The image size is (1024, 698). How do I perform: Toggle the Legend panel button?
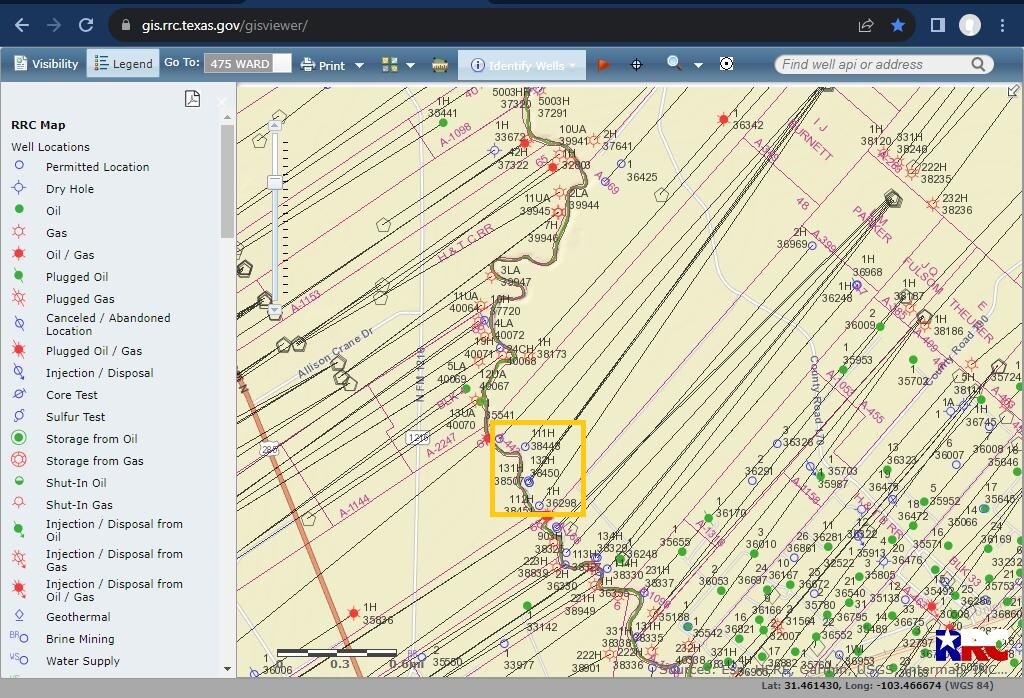(x=123, y=64)
